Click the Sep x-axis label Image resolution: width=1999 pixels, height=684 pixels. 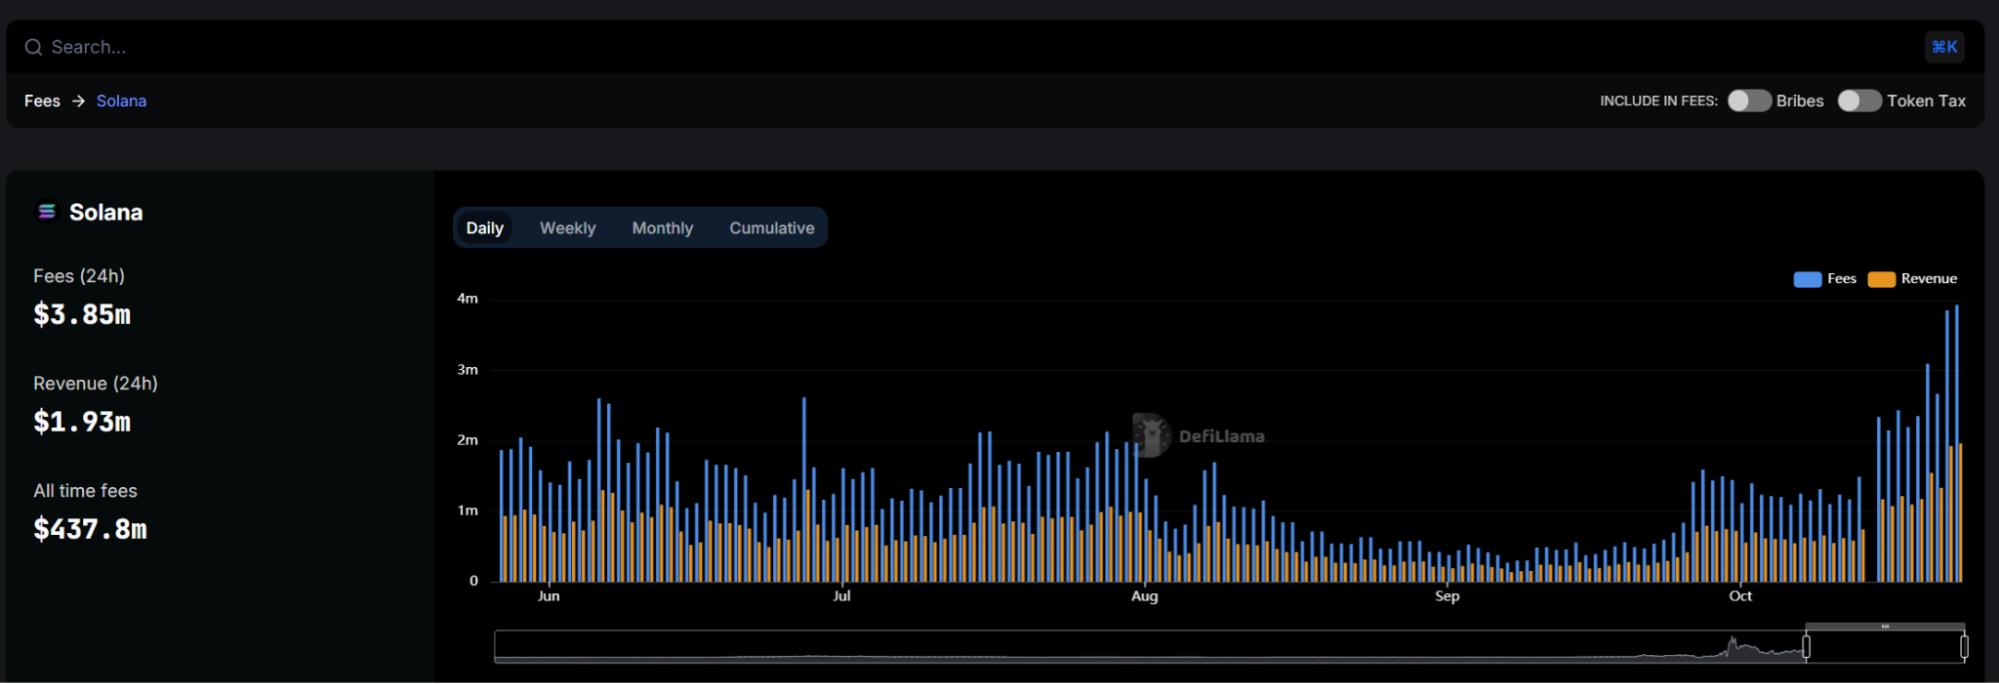[x=1447, y=596]
